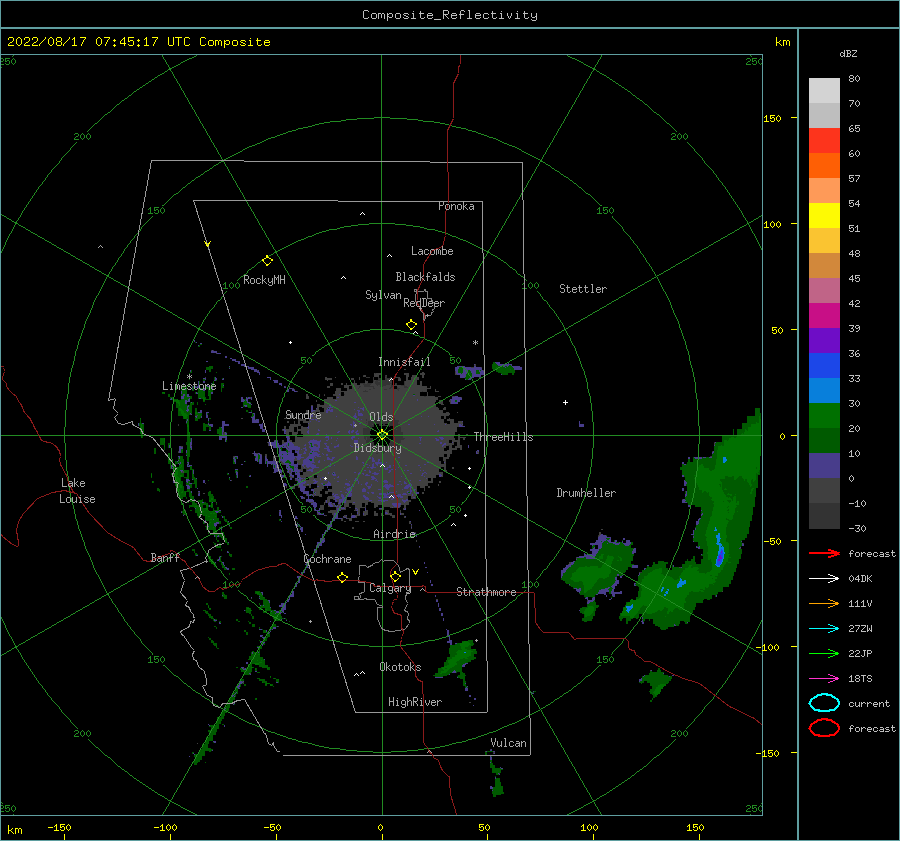Viewport: 900px width, 841px height.
Task: Click the red forecast ellipse icon
Action: tap(824, 728)
